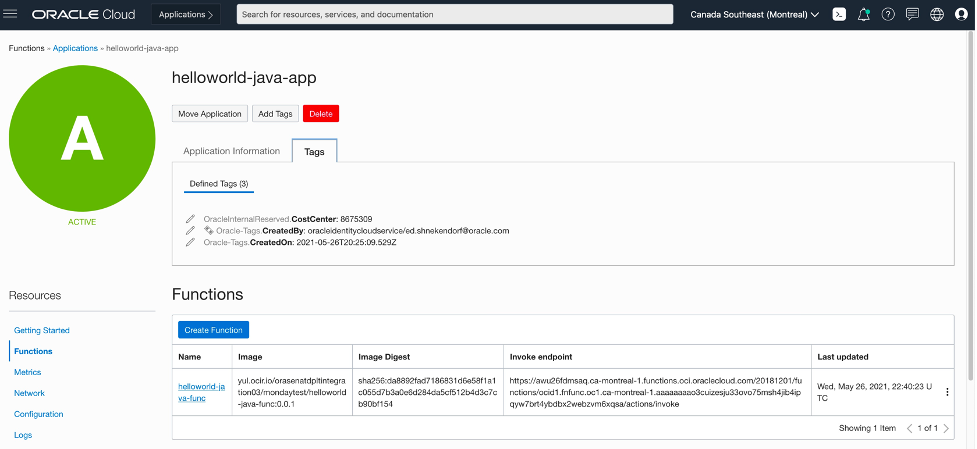Open the Cloud Shell terminal icon
The image size is (977, 449).
[839, 14]
